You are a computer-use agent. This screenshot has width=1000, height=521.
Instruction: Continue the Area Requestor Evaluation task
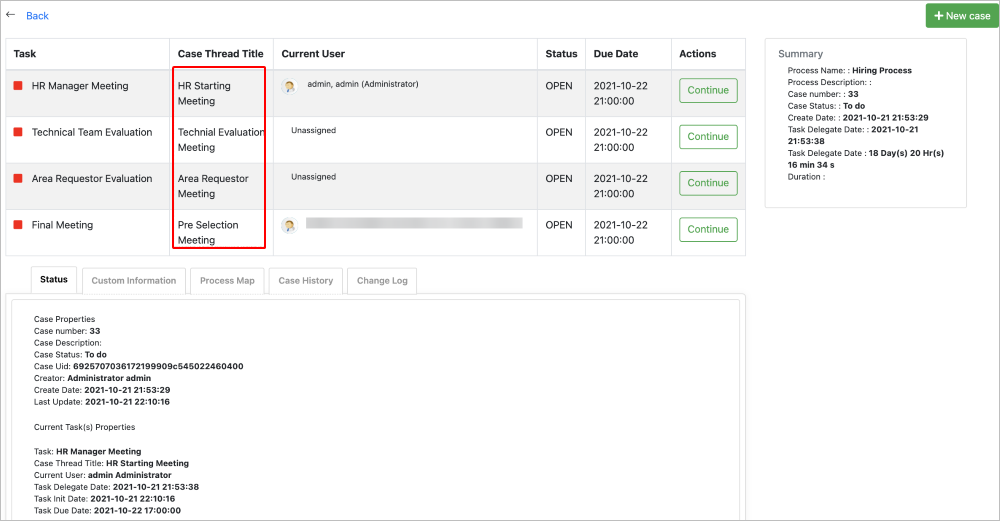pos(708,183)
